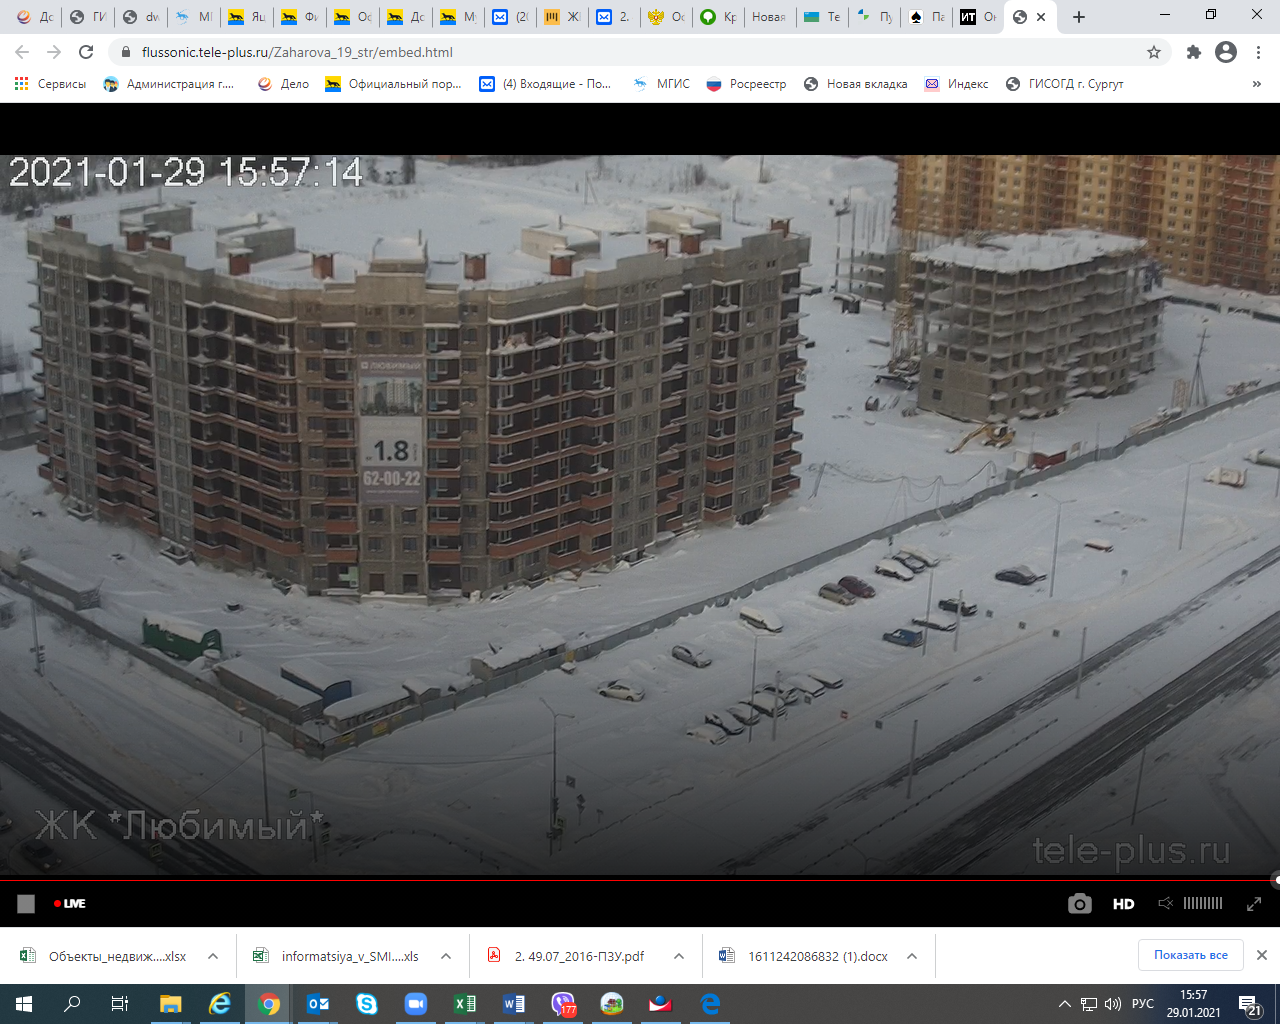The height and width of the screenshot is (1024, 1280).
Task: Expand options for the Объекты_недвиж xlsx download
Action: coord(213,956)
